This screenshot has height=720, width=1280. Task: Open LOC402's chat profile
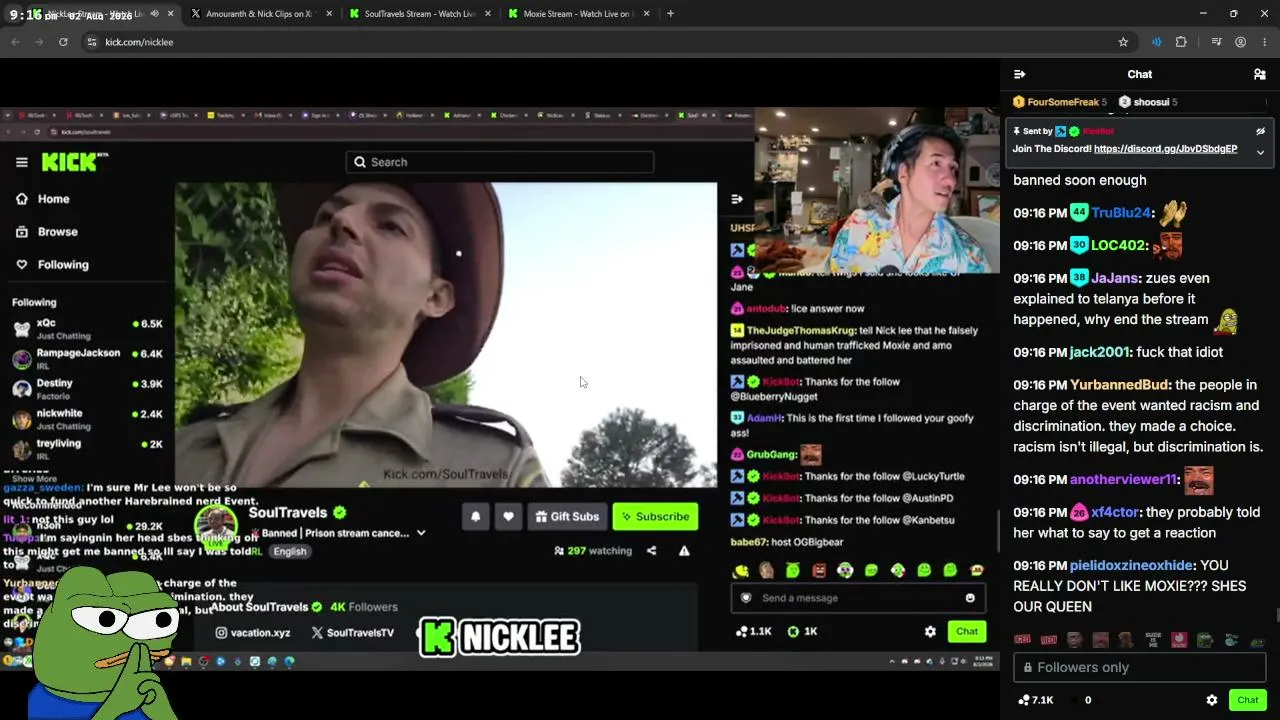click(1118, 246)
